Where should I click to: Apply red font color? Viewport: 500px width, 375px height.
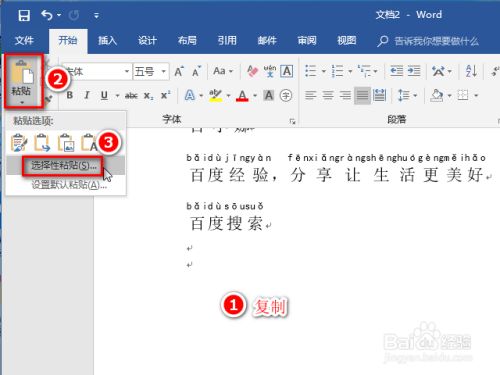(242, 96)
